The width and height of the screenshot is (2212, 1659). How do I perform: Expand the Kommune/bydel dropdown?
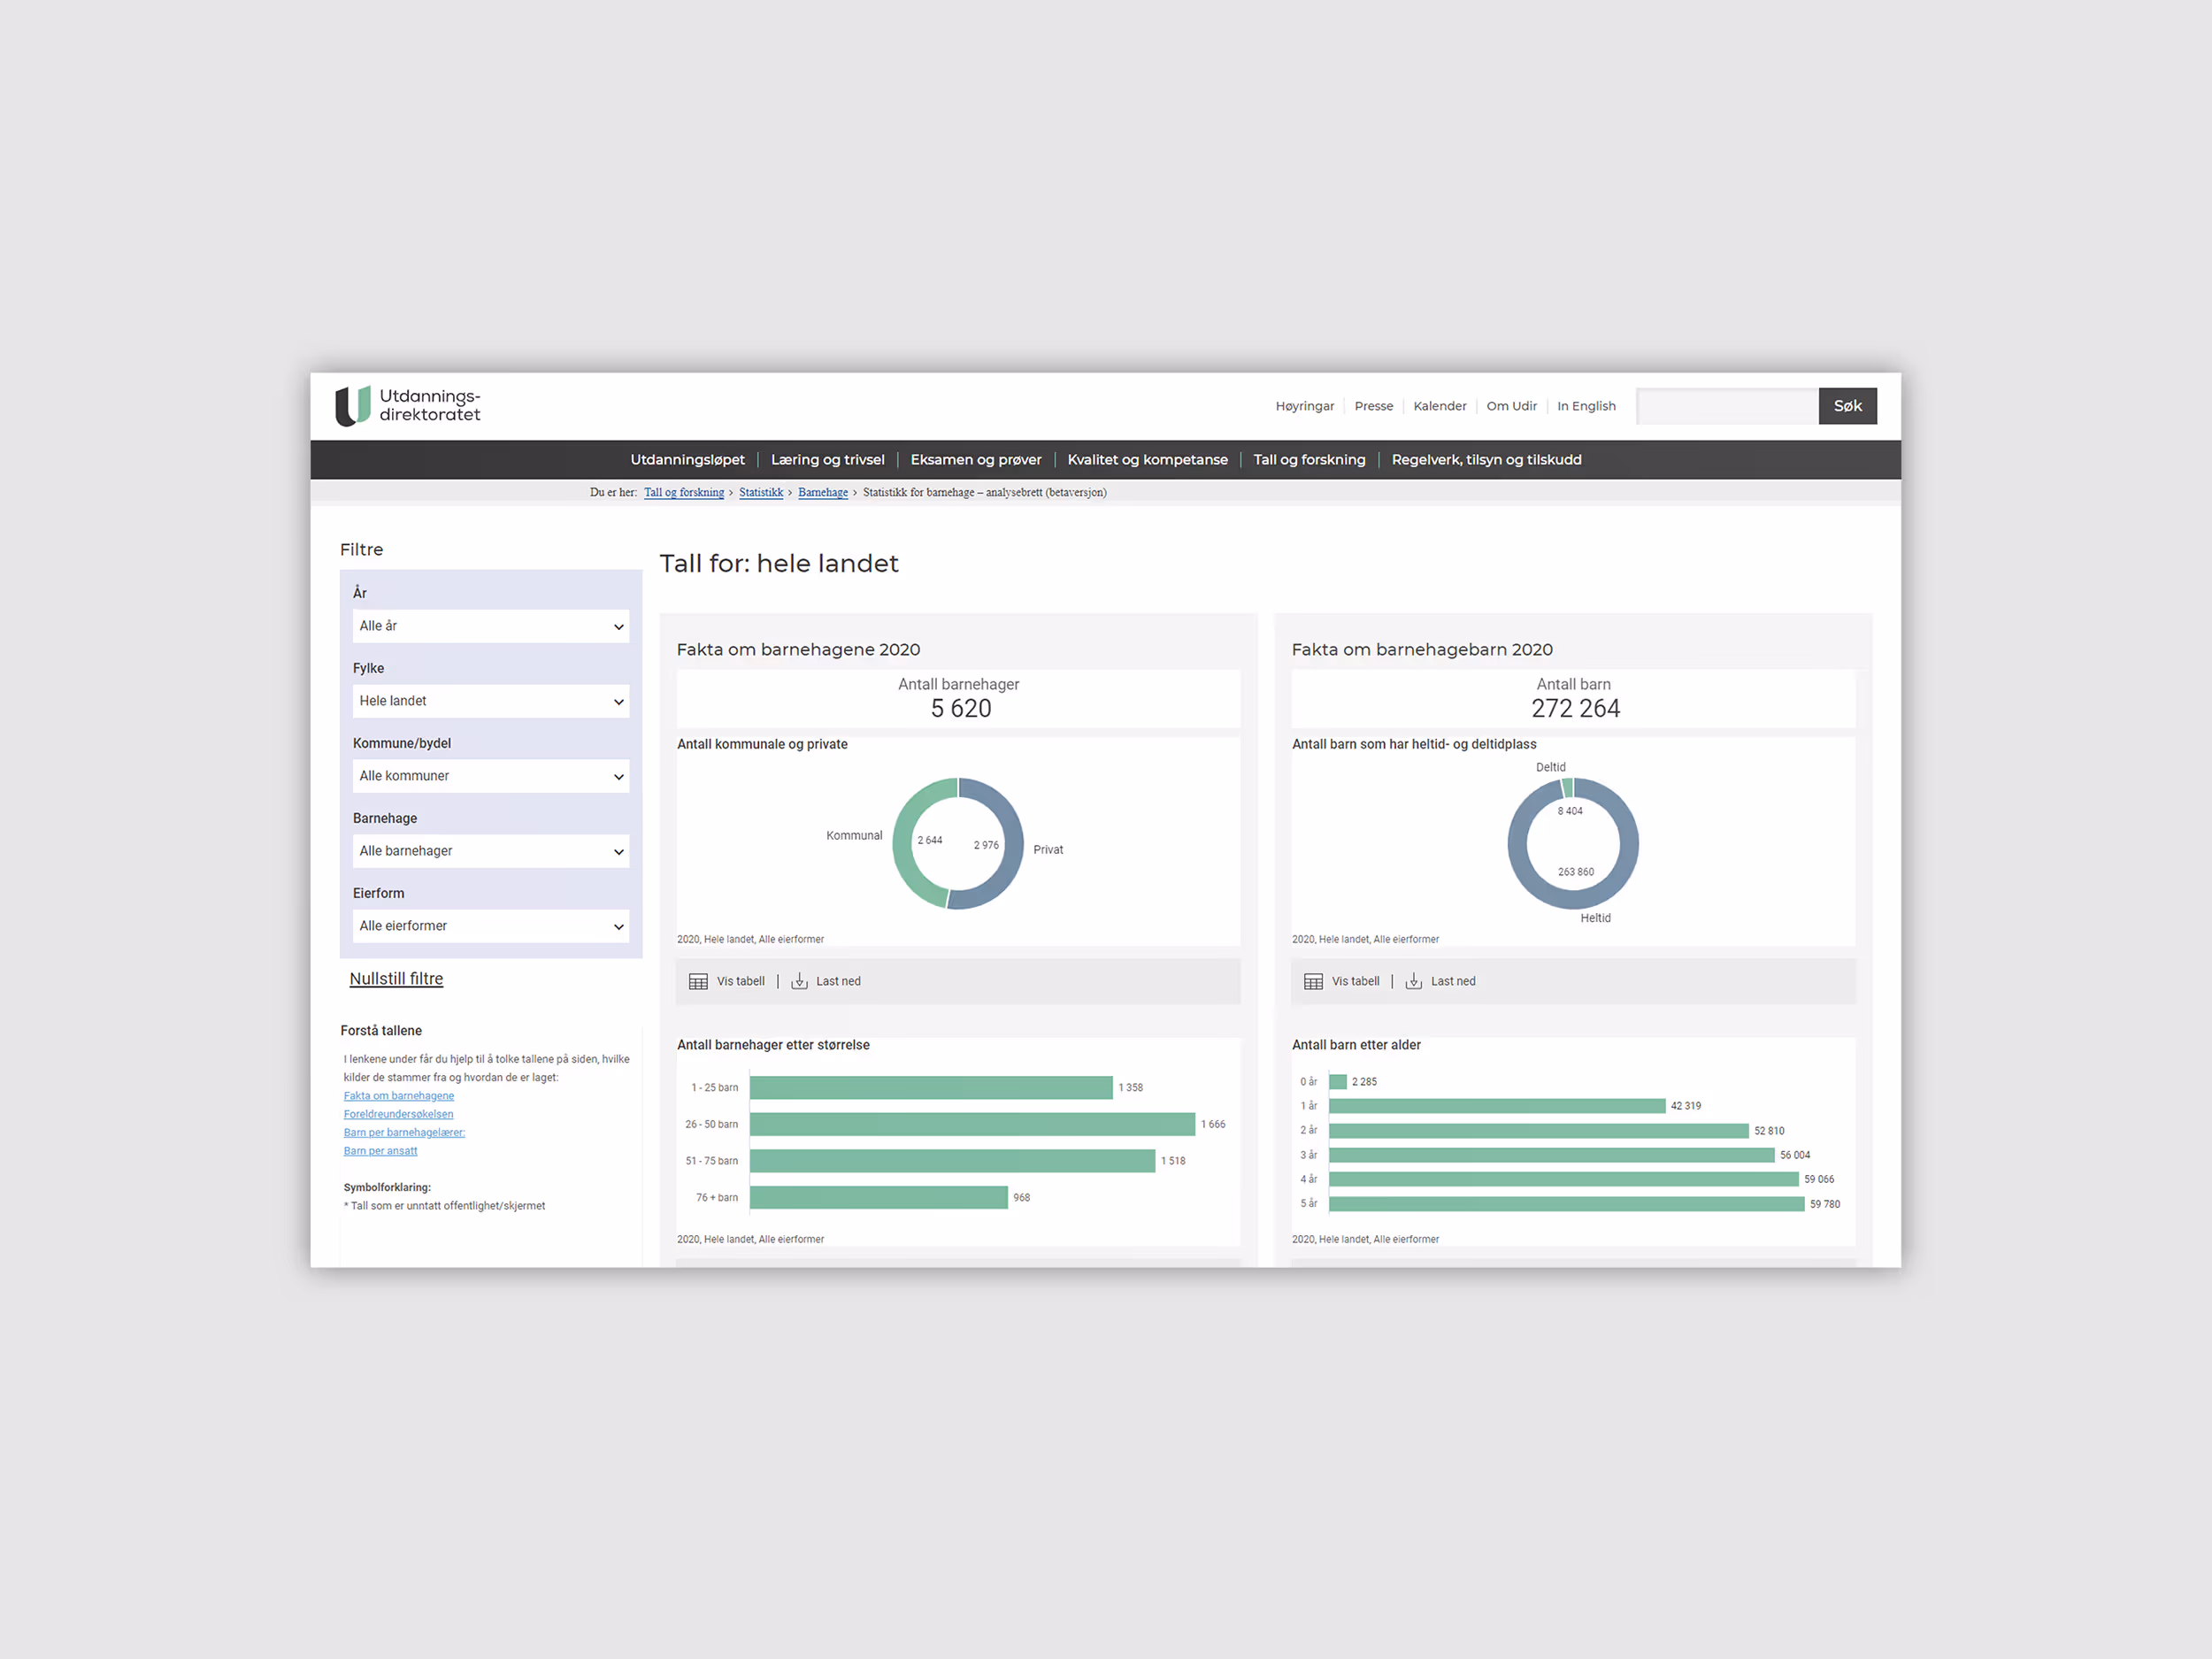490,776
